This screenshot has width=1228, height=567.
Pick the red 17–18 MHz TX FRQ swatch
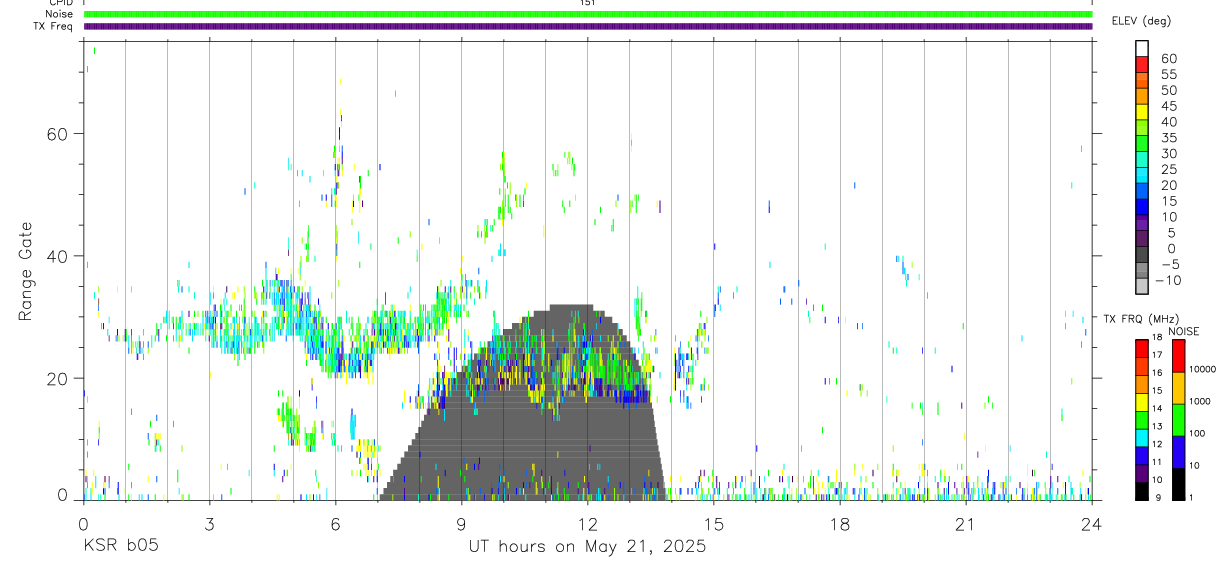pos(1141,348)
